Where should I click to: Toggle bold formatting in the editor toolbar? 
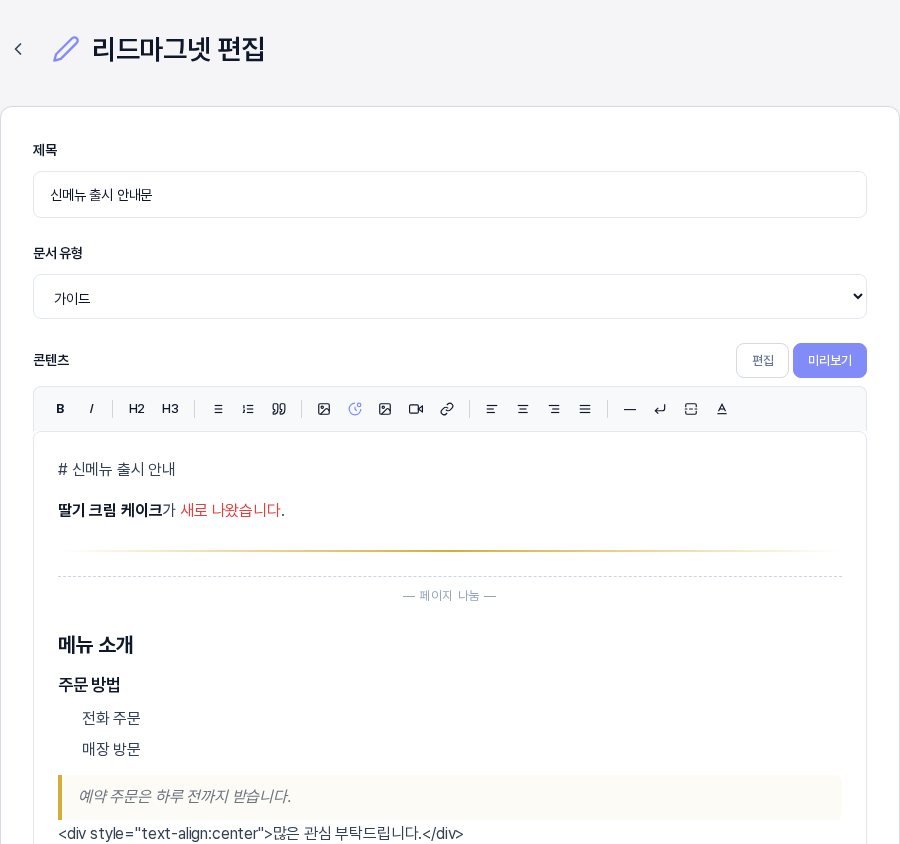tap(60, 409)
